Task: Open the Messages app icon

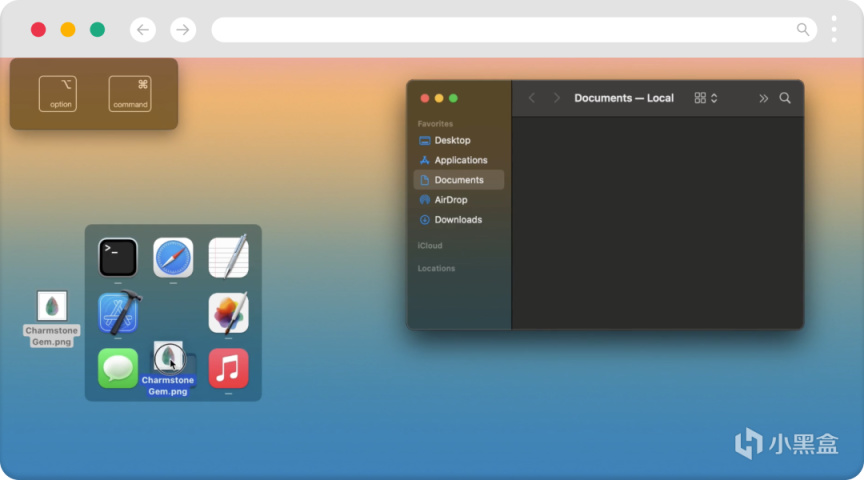Action: point(118,368)
